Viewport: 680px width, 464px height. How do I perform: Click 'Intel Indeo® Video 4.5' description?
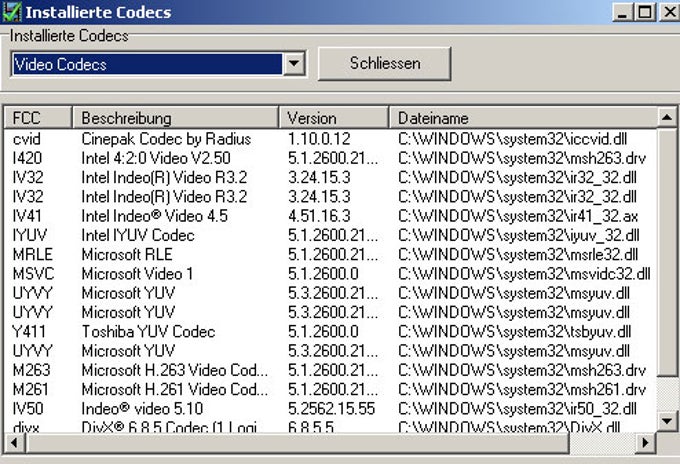(x=154, y=216)
